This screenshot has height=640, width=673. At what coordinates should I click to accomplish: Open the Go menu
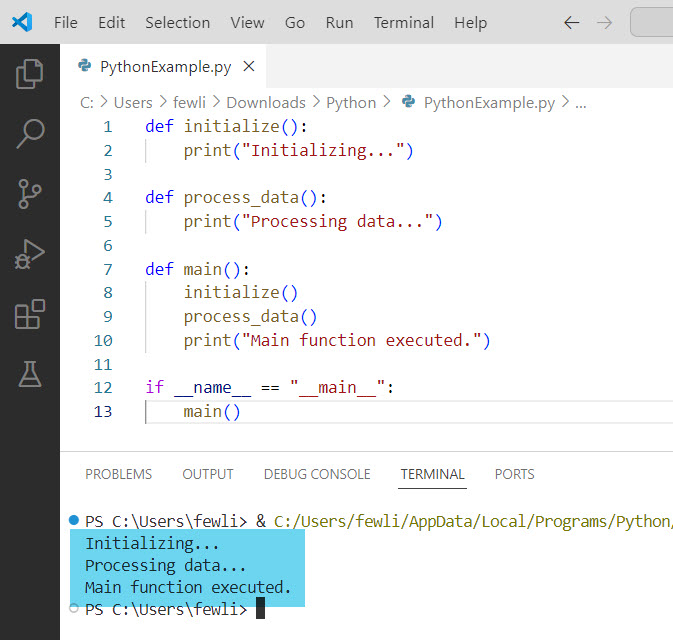pos(295,23)
